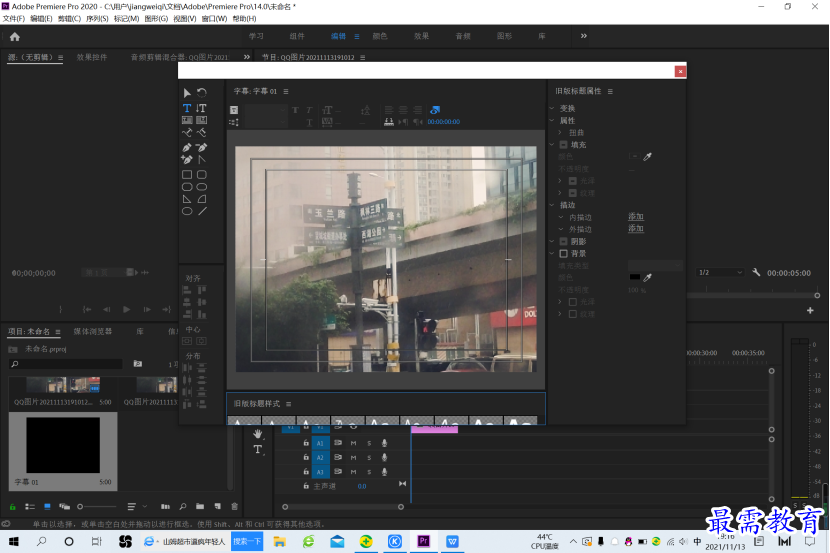Open Premiere Pro from the taskbar
830x553 pixels.
point(423,541)
